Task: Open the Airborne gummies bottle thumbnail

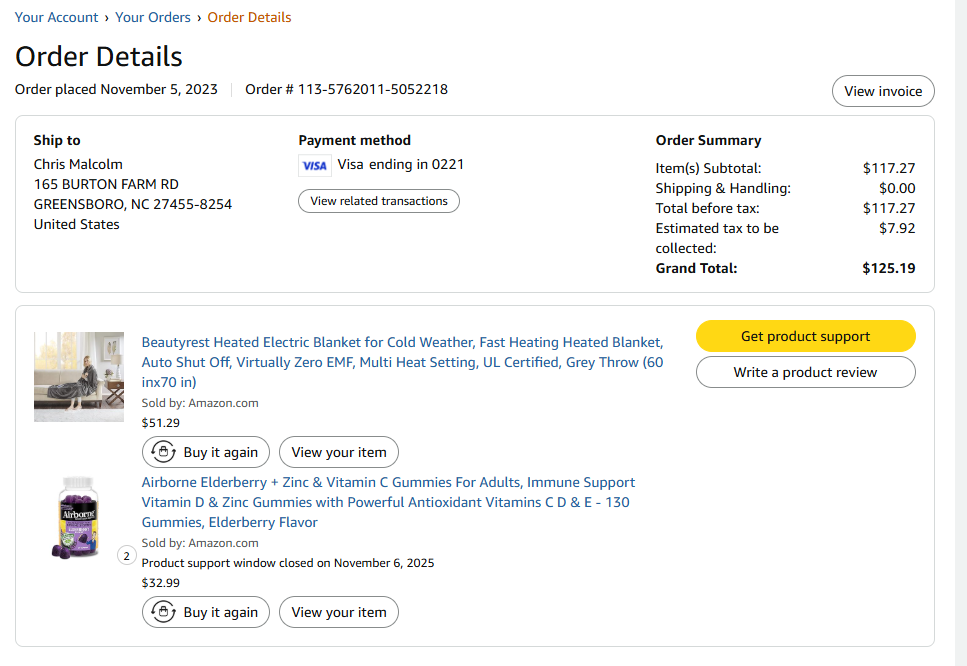Action: [x=78, y=517]
